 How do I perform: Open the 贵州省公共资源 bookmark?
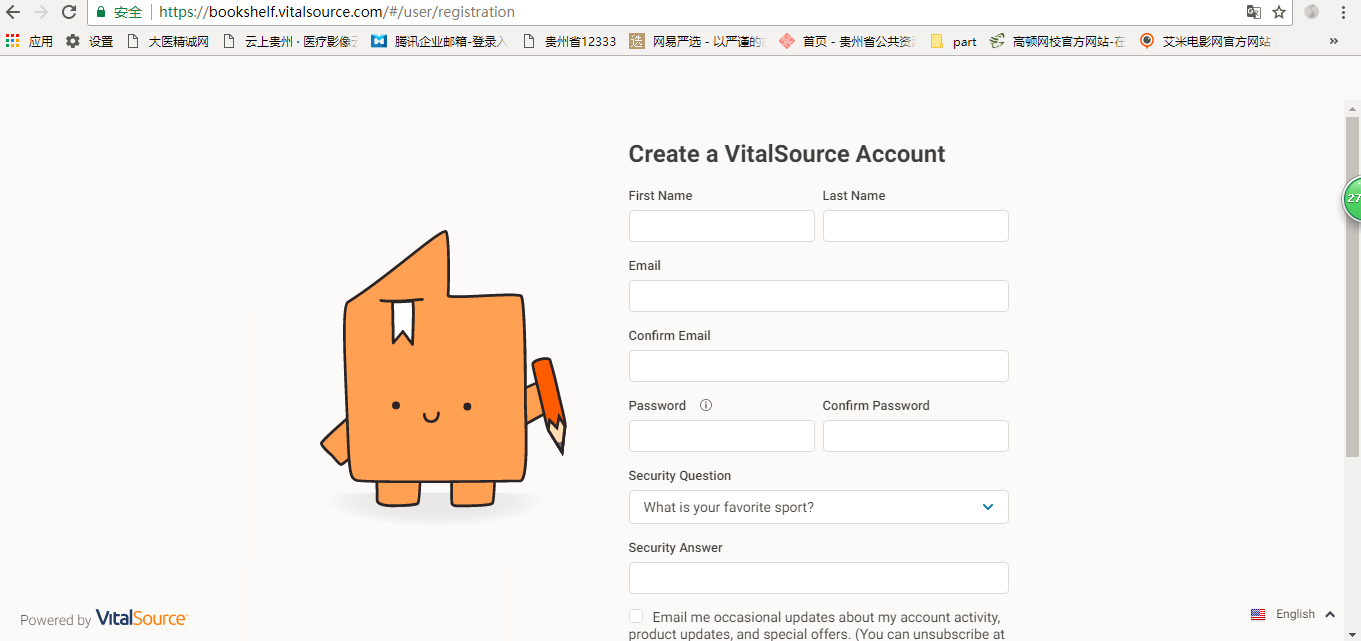(x=848, y=41)
